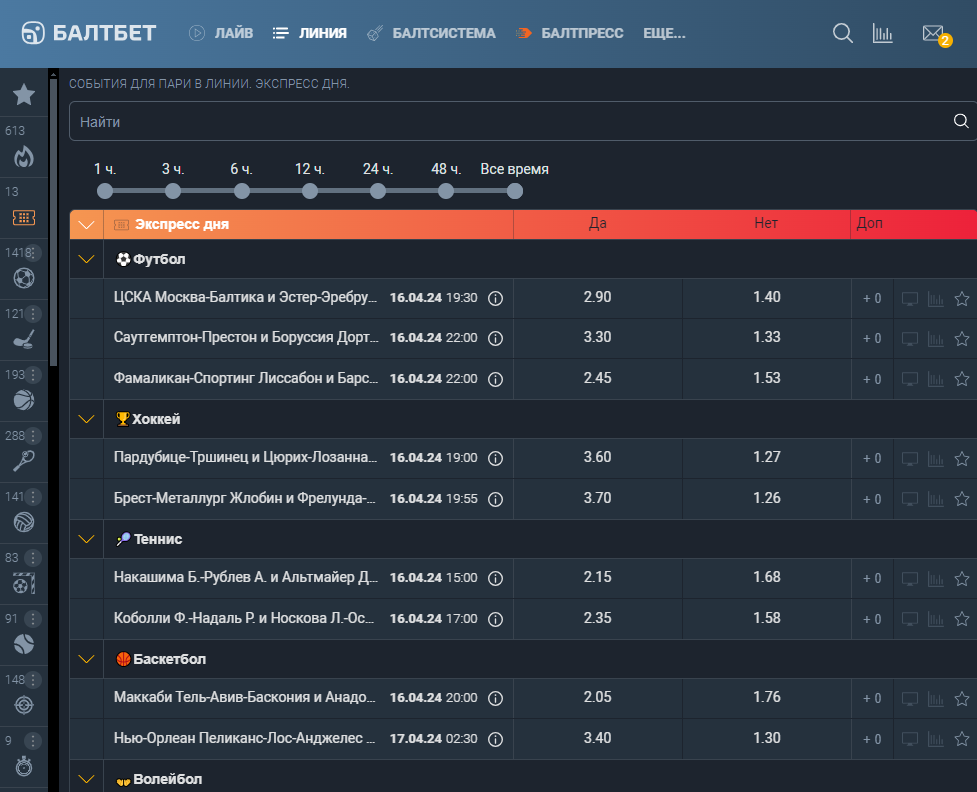Open the statistics chart icon in the header
This screenshot has width=977, height=792.
click(882, 34)
